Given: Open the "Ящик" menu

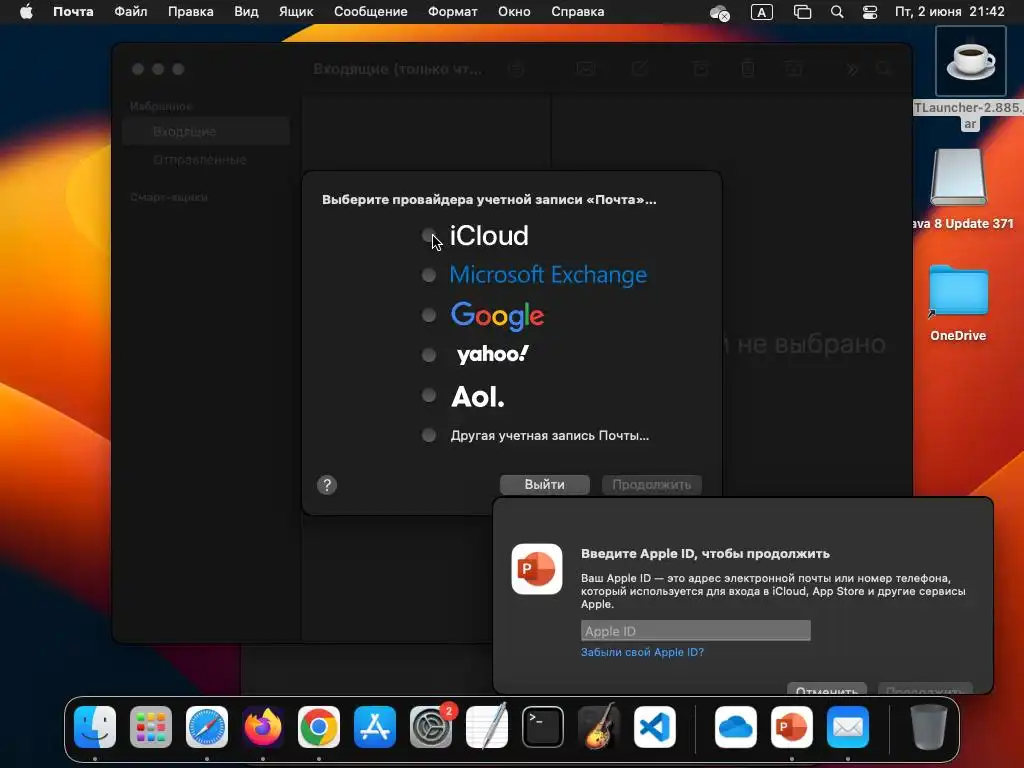Looking at the screenshot, I should point(296,12).
